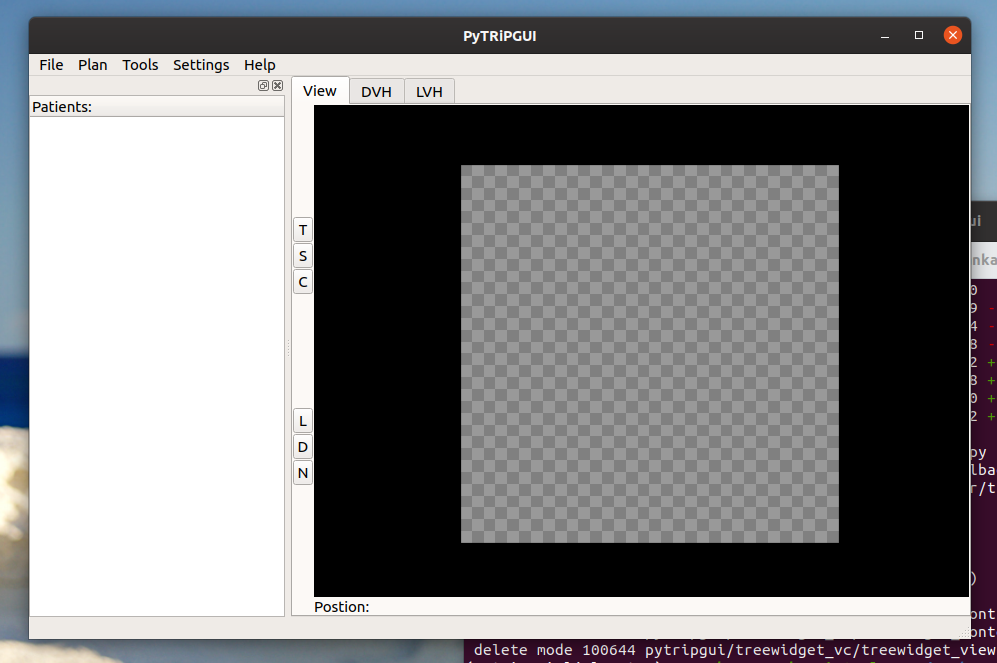
Task: Open the Settings menu
Action: click(200, 64)
